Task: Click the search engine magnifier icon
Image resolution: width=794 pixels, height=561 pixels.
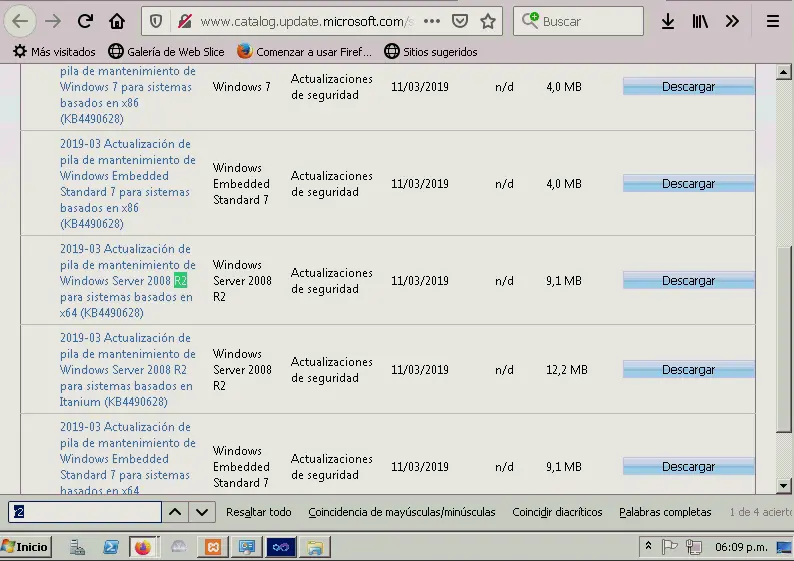Action: pos(530,21)
